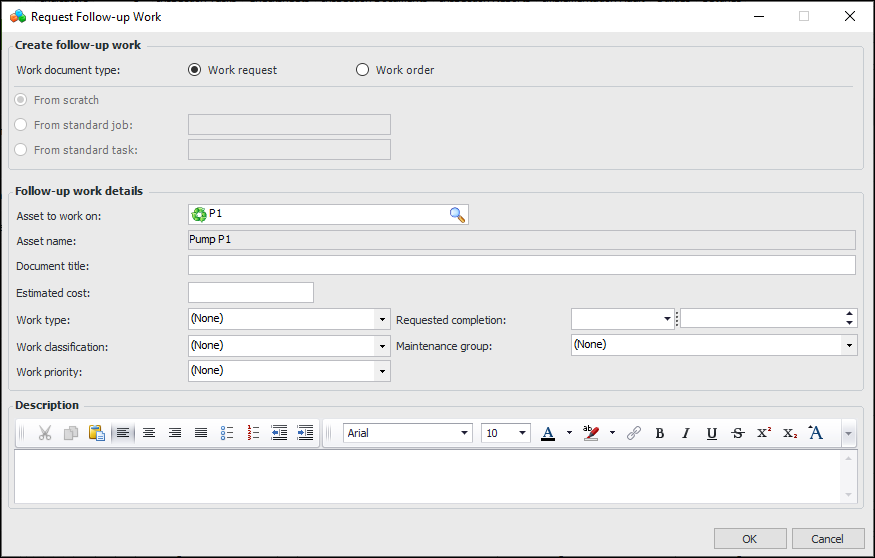Expand the Maintenance group dropdown
The height and width of the screenshot is (558, 875).
tap(849, 344)
